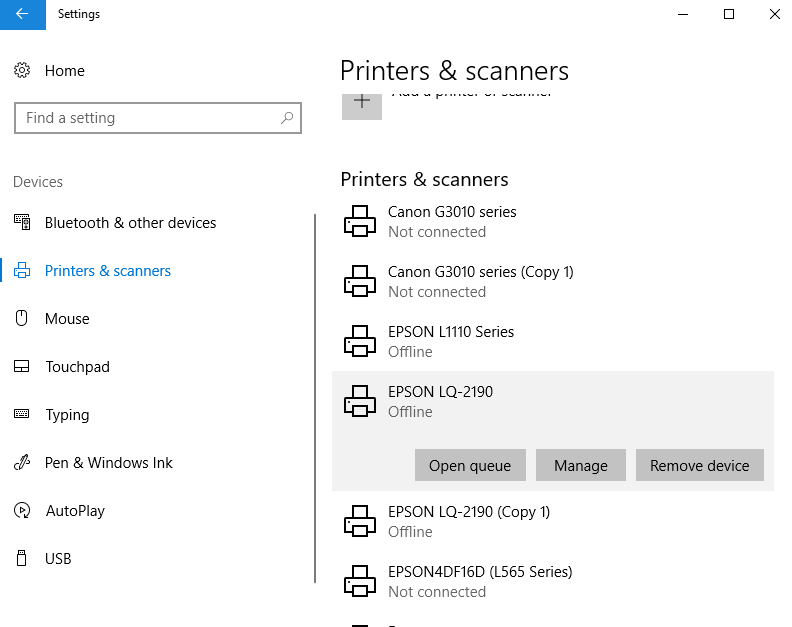Click the search magnifier icon

point(287,118)
